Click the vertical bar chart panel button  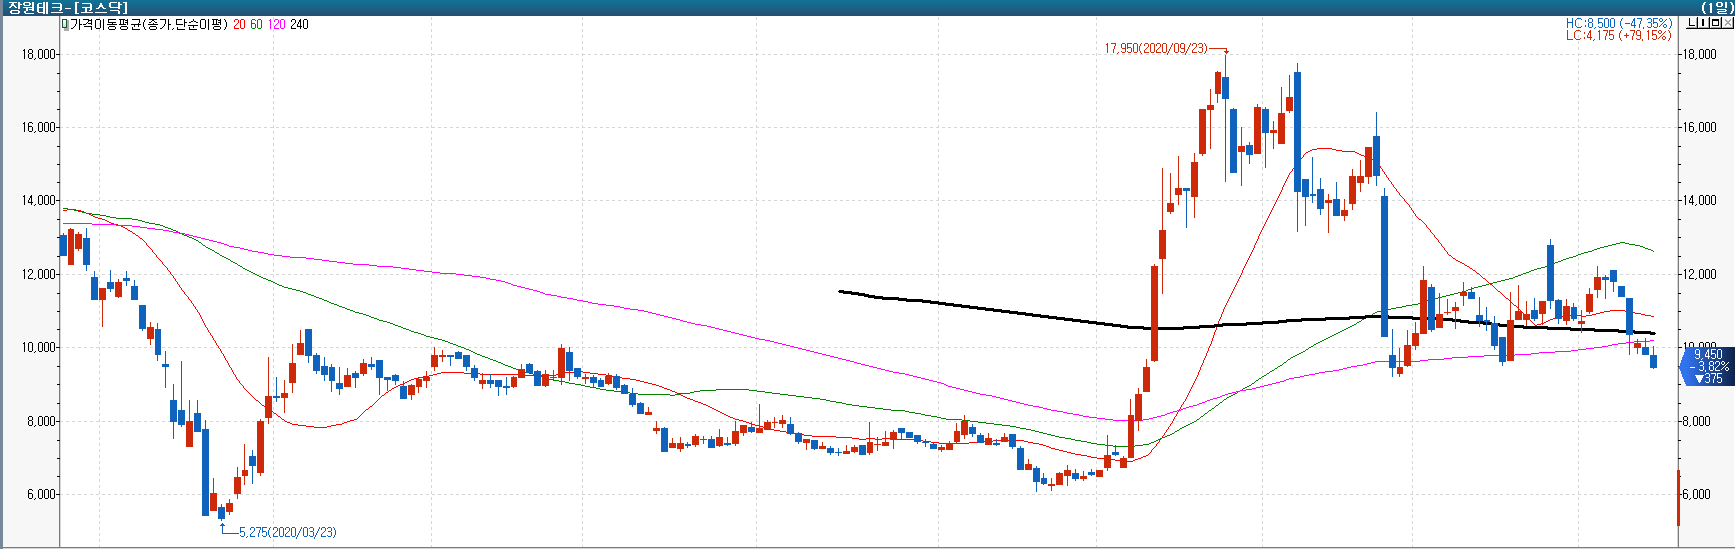click(1703, 23)
